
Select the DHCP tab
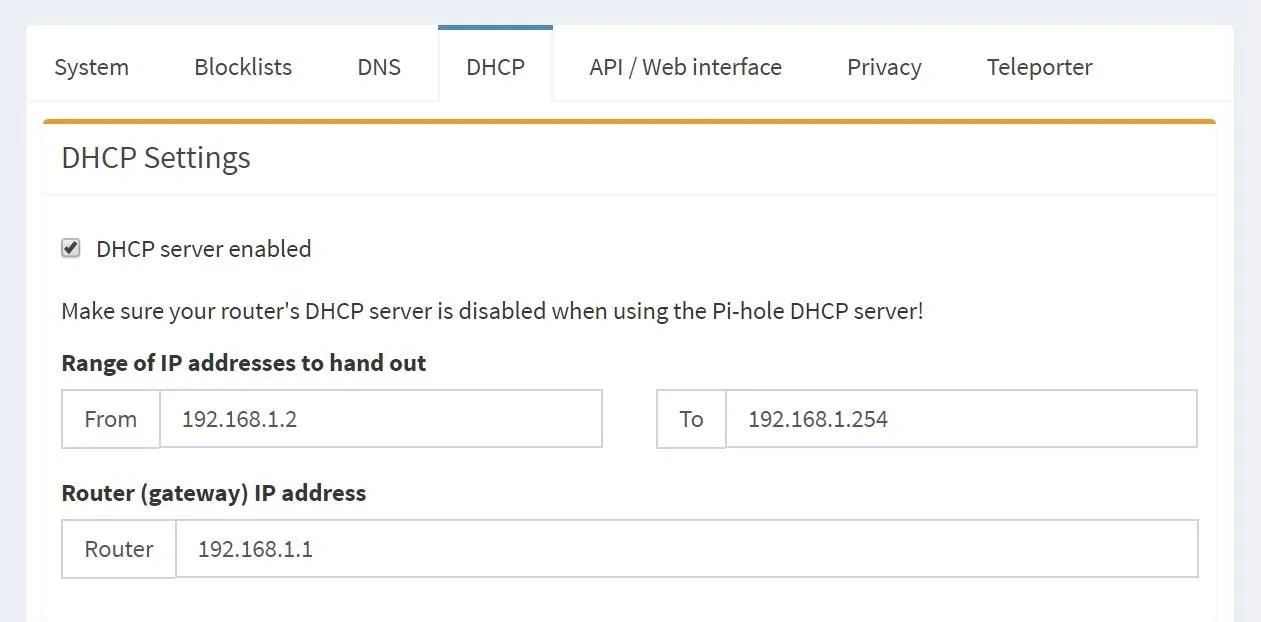[x=495, y=66]
